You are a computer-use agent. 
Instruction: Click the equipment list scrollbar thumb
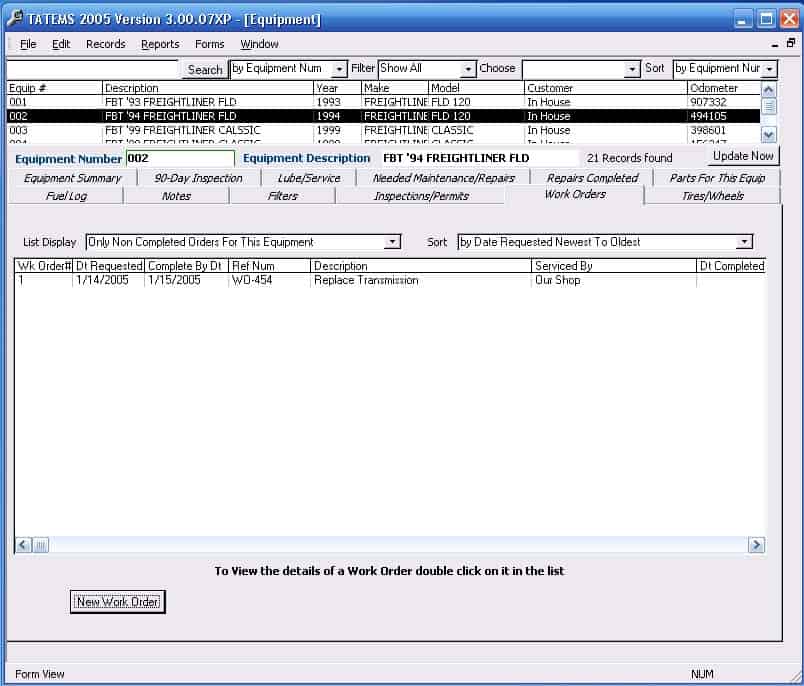[x=768, y=106]
